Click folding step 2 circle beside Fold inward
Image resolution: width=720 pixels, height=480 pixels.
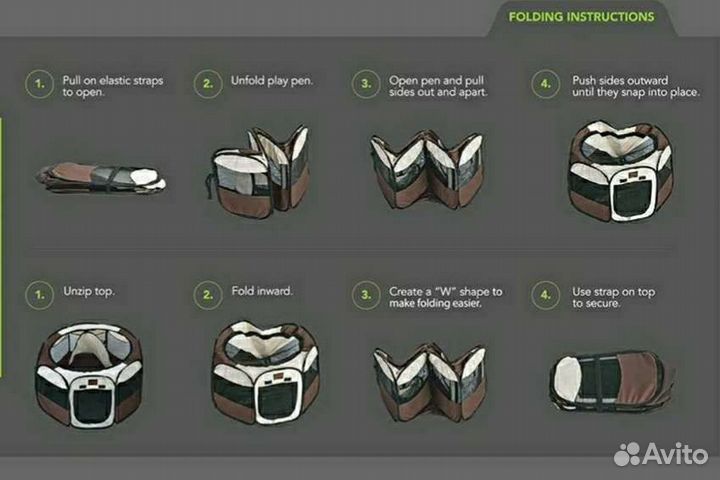pos(208,295)
